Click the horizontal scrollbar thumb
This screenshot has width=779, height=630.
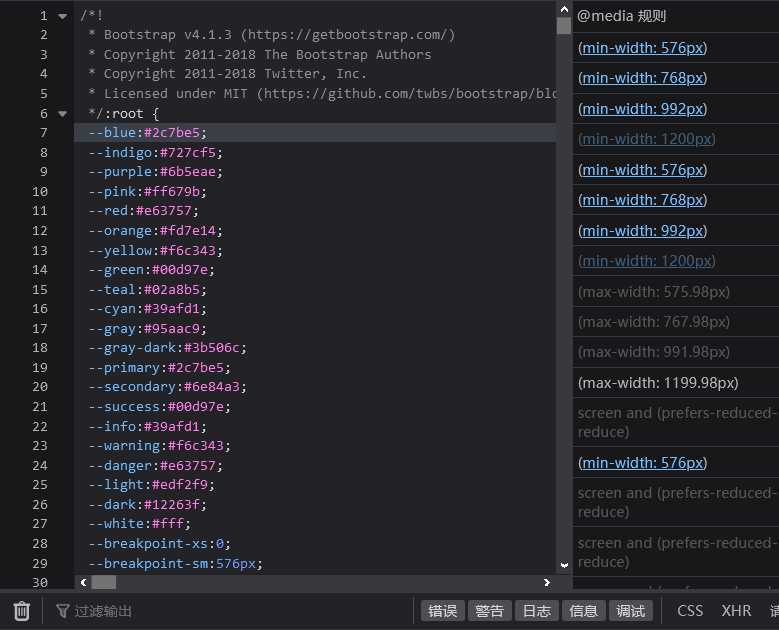104,582
